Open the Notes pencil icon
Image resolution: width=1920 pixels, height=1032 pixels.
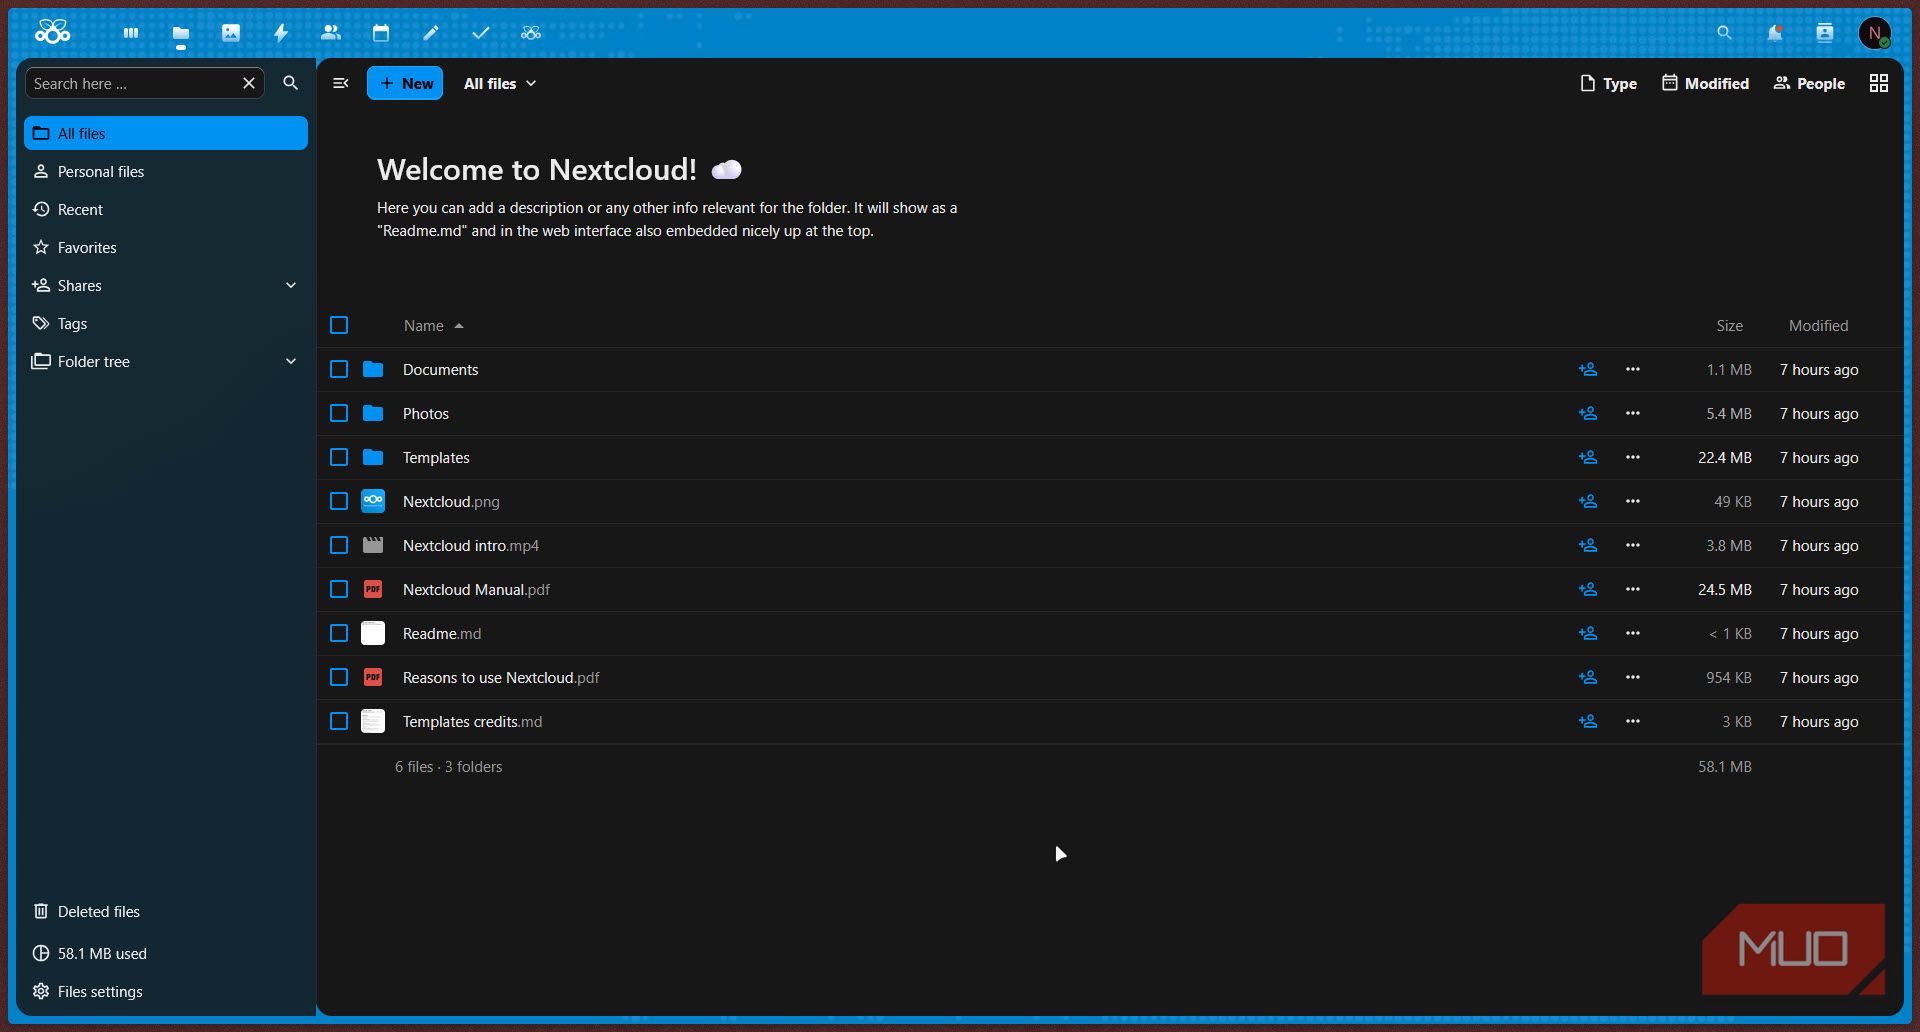[x=431, y=33]
